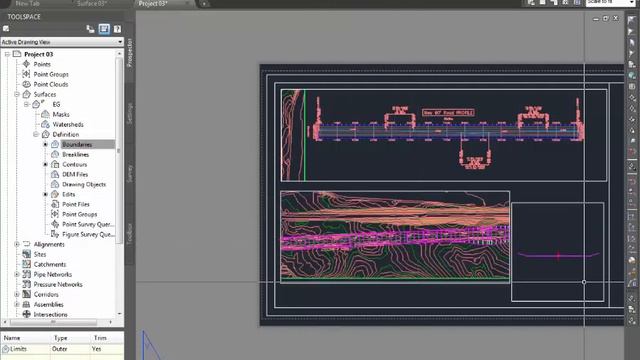640x360 pixels.
Task: Open the vertical Toolbox tab in Toolspace
Action: click(130, 234)
